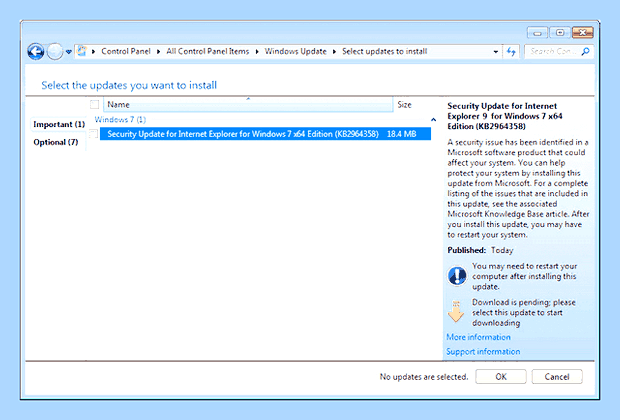Collapse the Windows 7 (1) group
The width and height of the screenshot is (620, 420).
433,119
